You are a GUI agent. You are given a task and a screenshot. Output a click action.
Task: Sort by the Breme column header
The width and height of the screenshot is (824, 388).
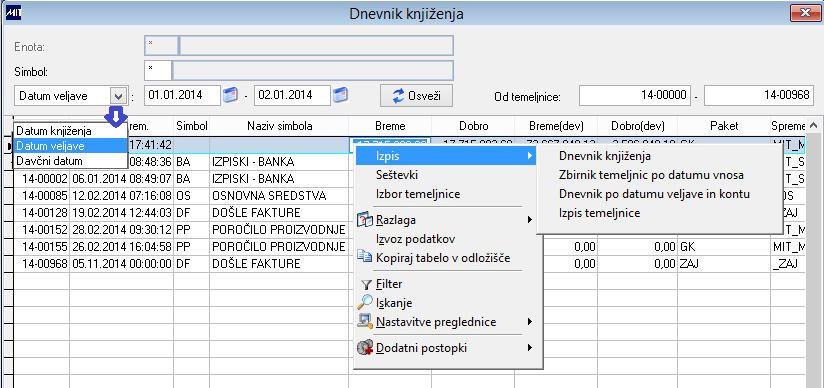pos(390,126)
